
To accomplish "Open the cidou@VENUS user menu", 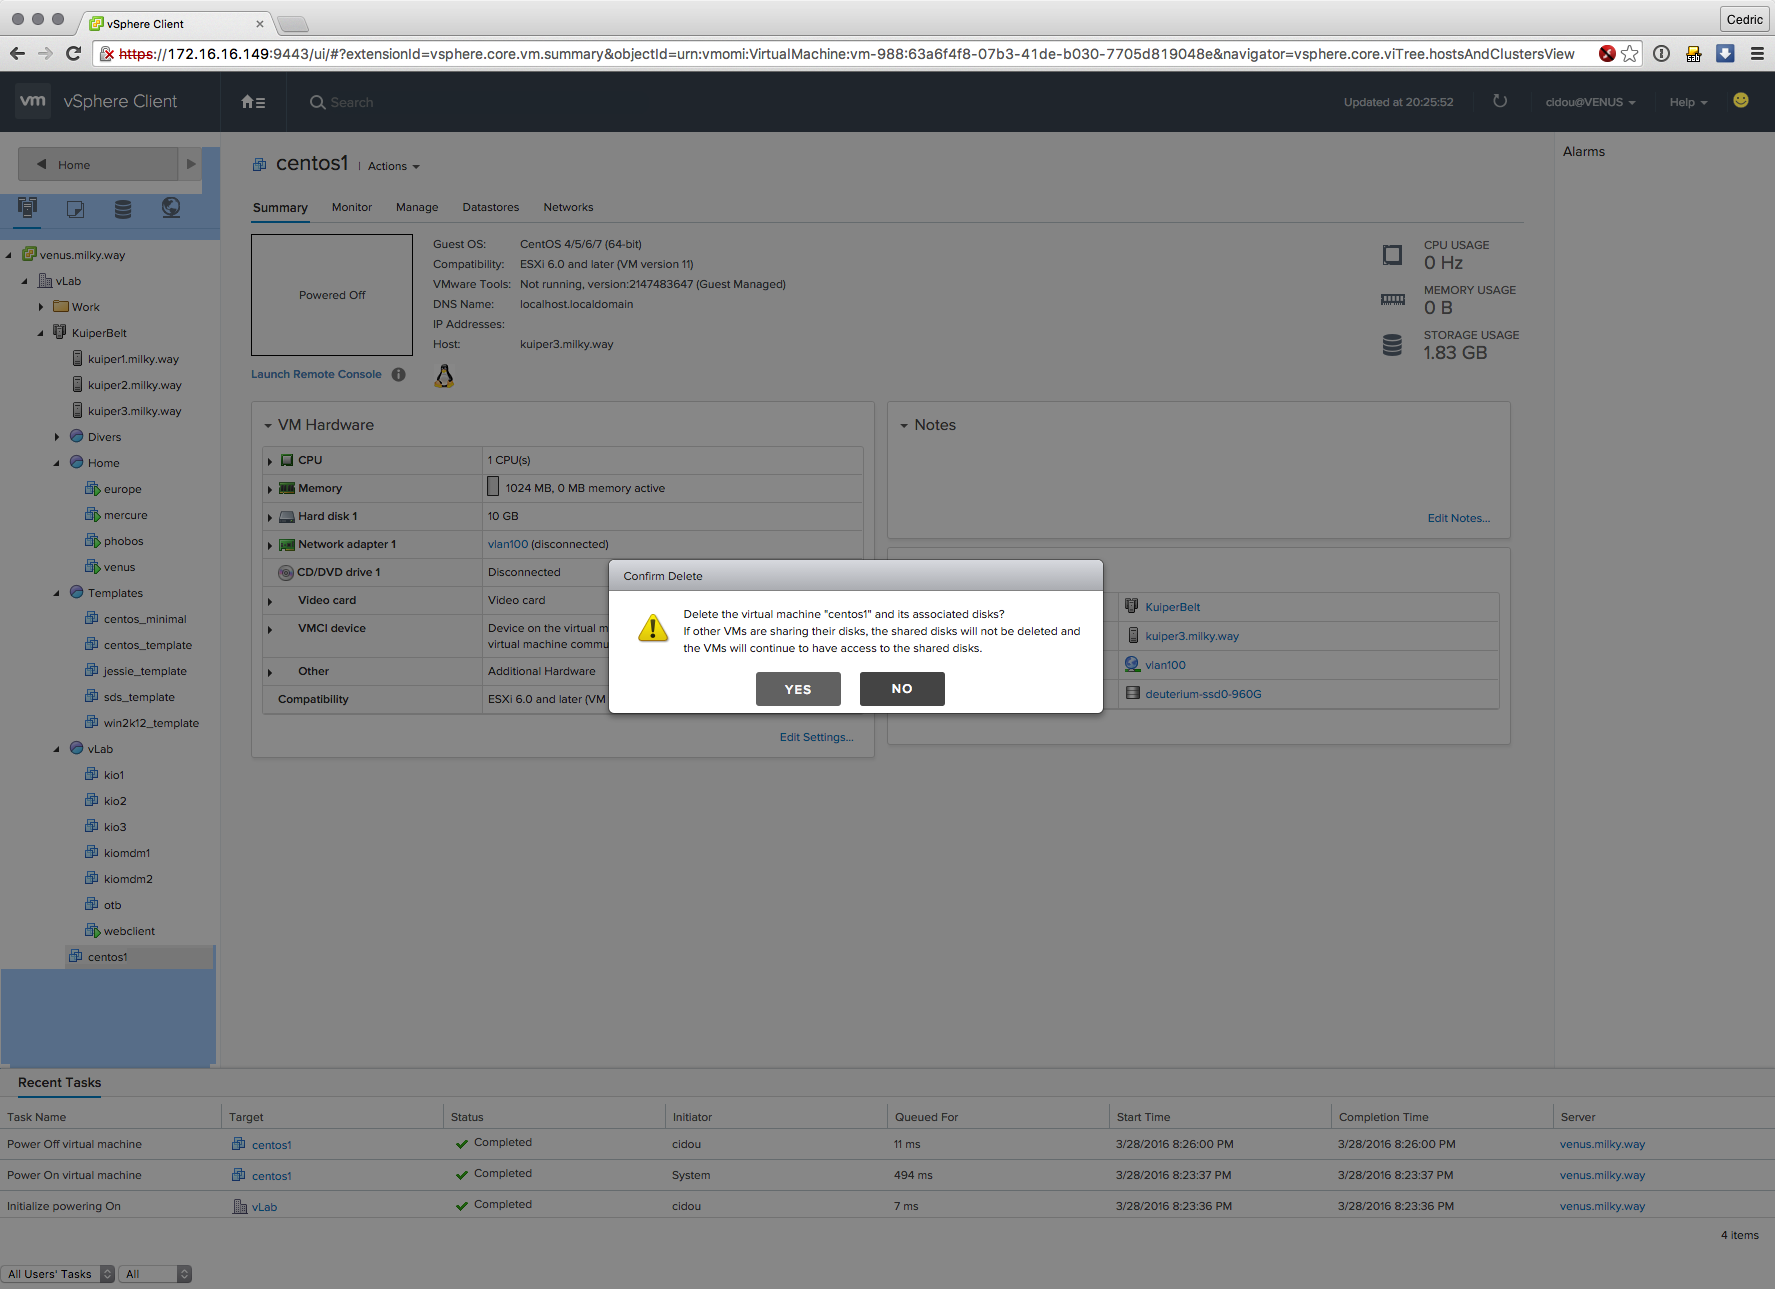I will [x=1590, y=102].
